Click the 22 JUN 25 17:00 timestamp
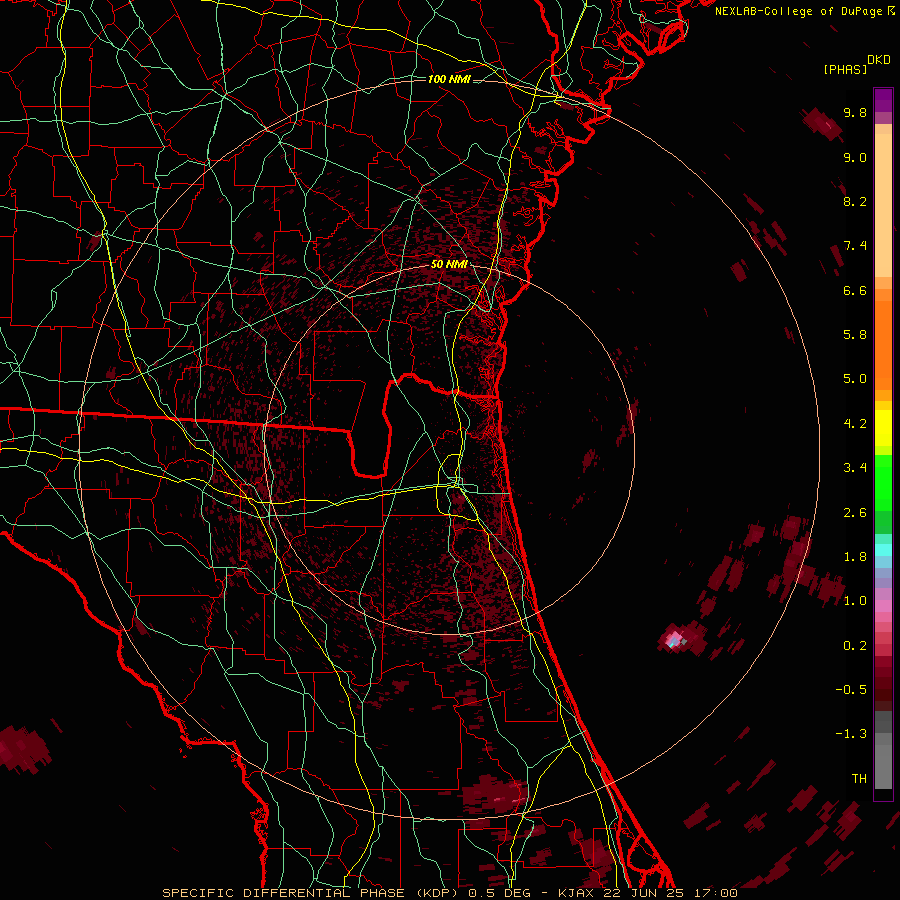 point(671,893)
